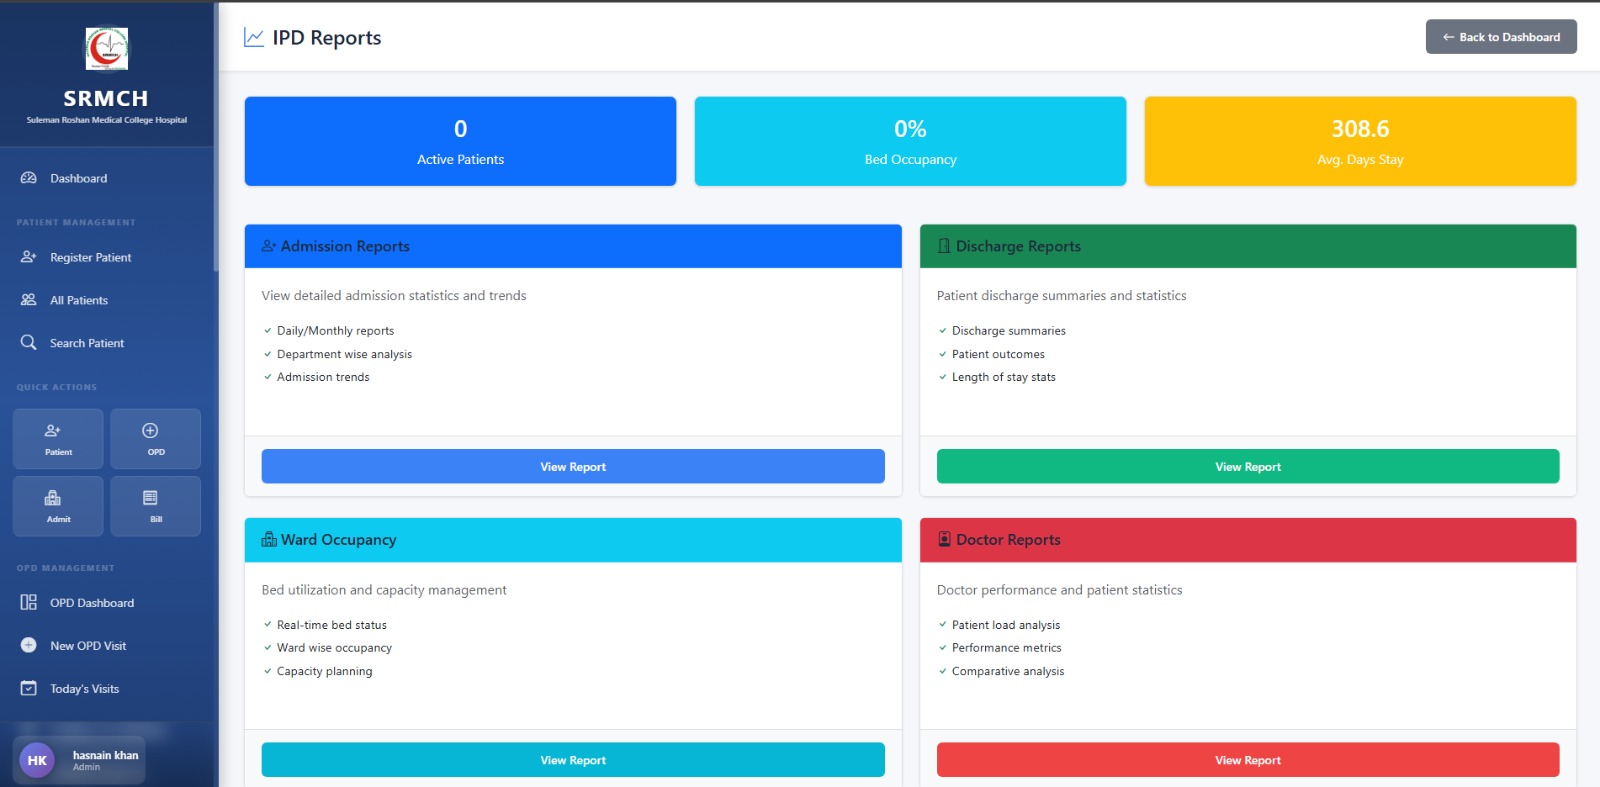
Task: Select New OPD Visit menu item
Action: pyautogui.click(x=107, y=646)
